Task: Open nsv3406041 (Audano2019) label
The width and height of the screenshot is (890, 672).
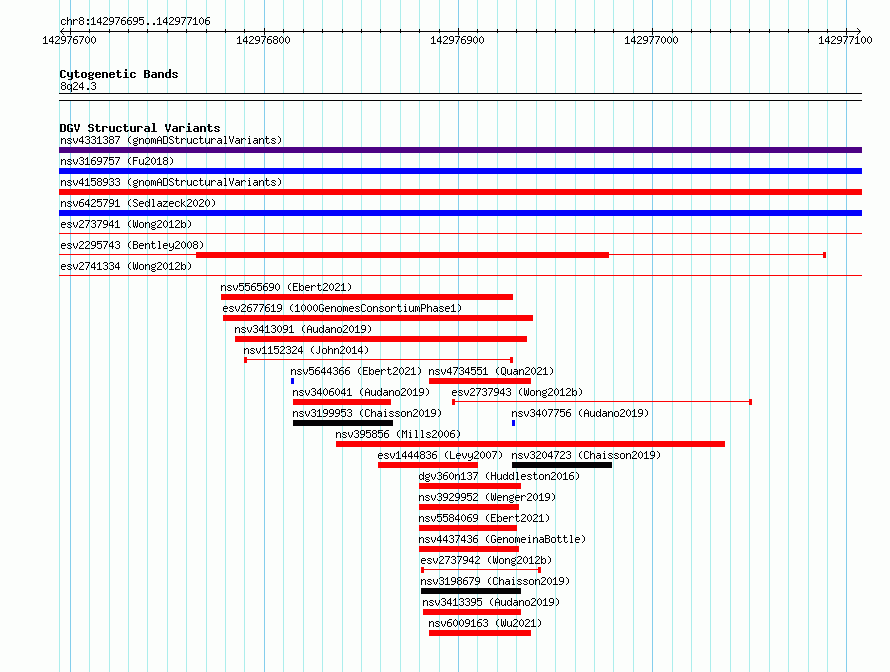Action: 361,392
